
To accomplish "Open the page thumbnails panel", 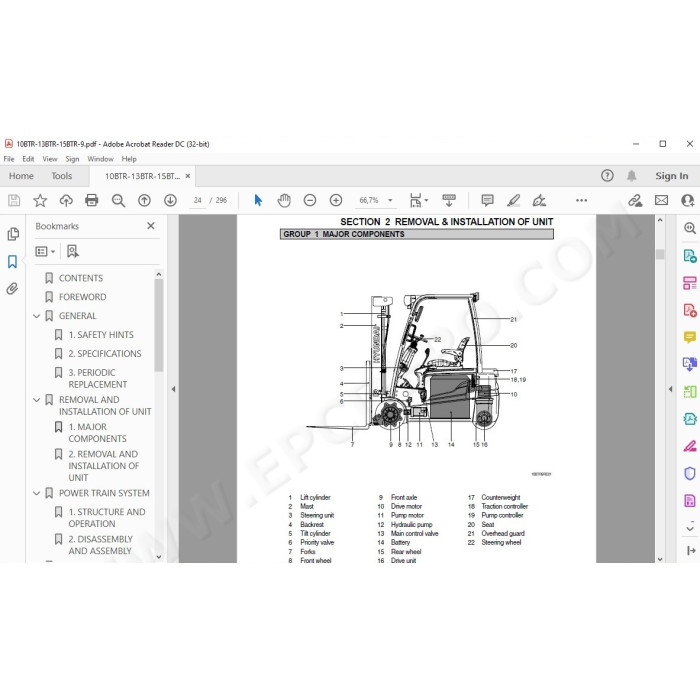I will [x=13, y=234].
